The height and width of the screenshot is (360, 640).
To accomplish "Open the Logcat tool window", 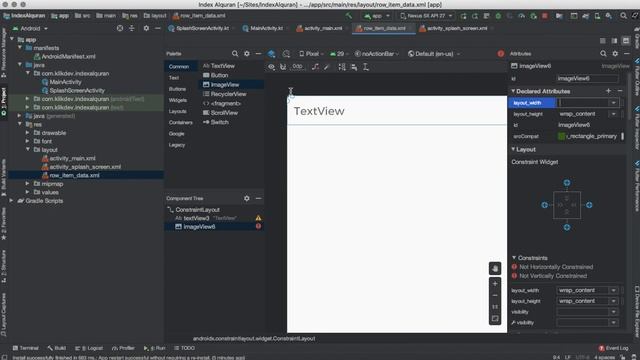I will click(89, 348).
